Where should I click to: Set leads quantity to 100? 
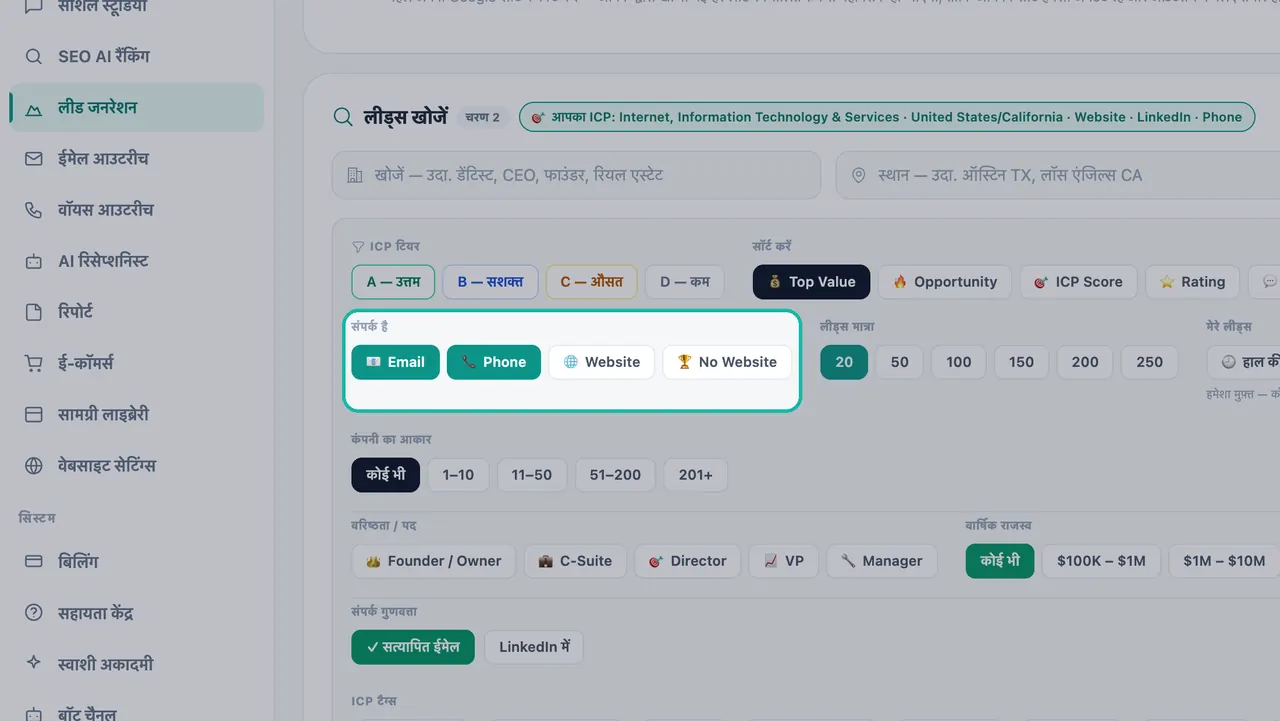point(959,362)
